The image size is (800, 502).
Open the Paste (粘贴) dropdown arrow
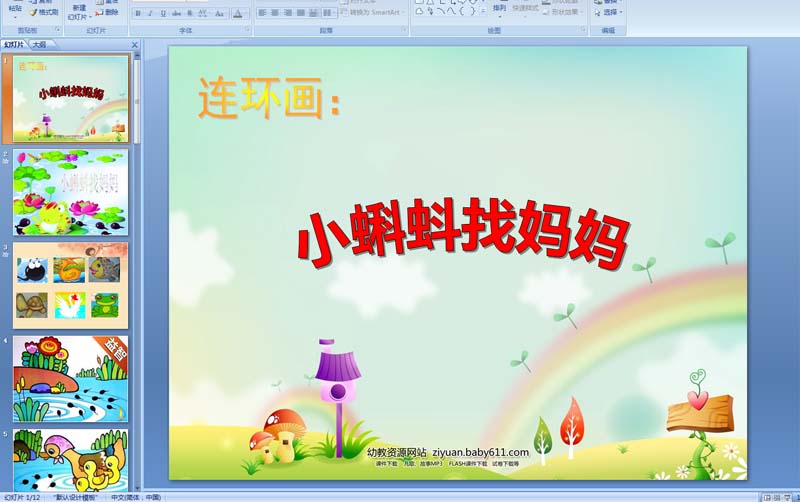pyautogui.click(x=15, y=17)
